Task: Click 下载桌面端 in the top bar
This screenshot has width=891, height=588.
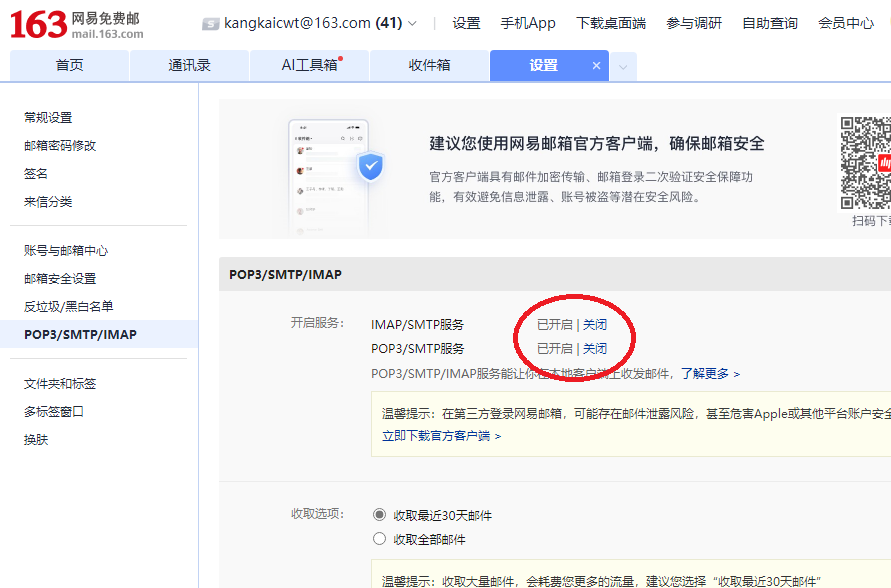Action: pos(611,24)
